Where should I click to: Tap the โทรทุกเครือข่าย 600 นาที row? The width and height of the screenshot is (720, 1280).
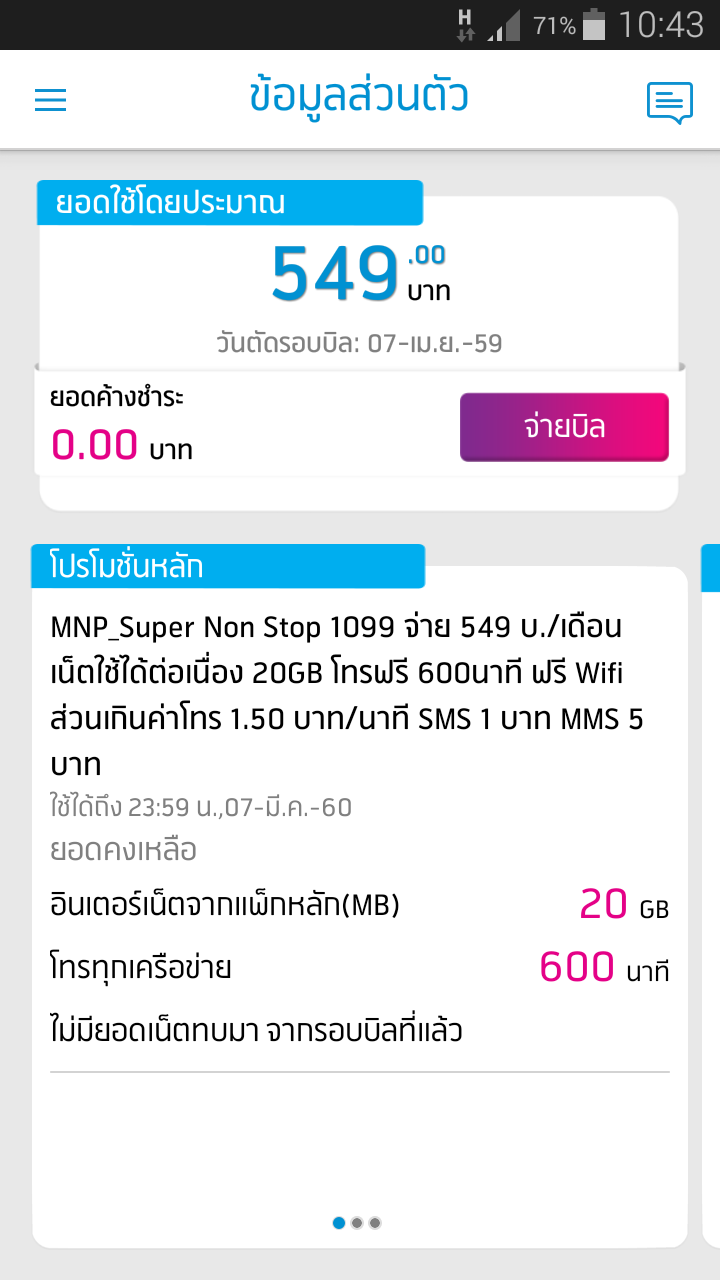point(359,968)
